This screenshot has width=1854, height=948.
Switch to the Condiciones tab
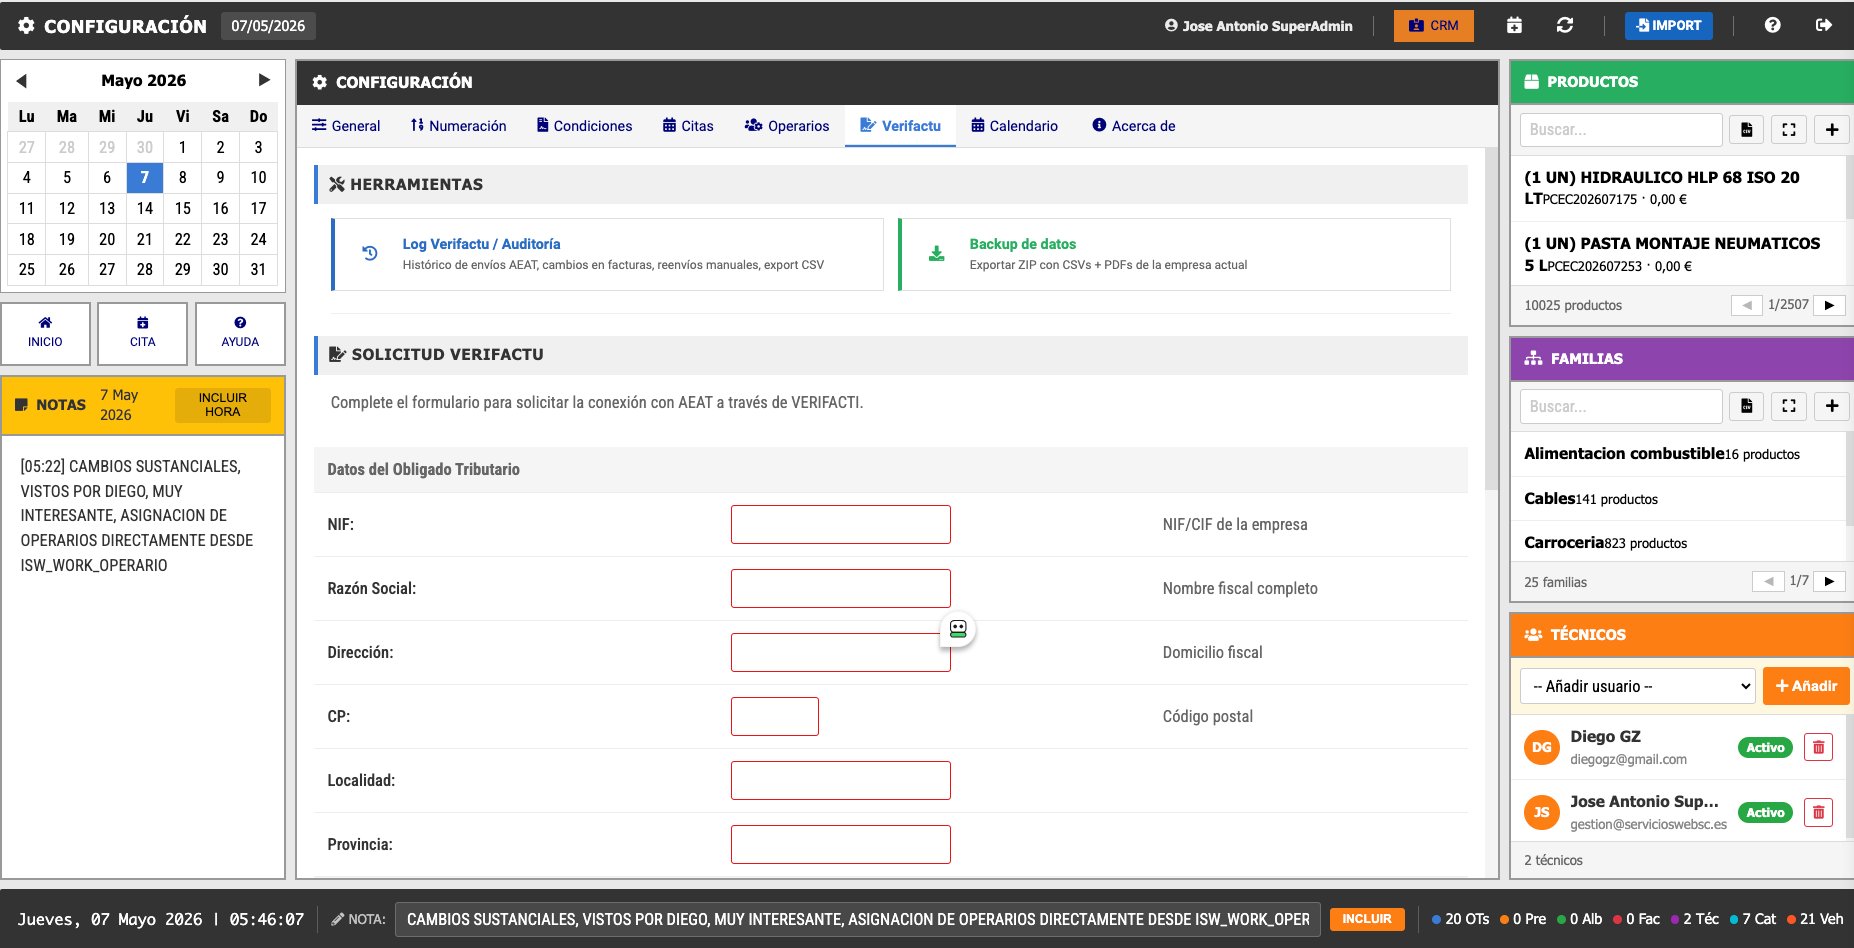584,126
